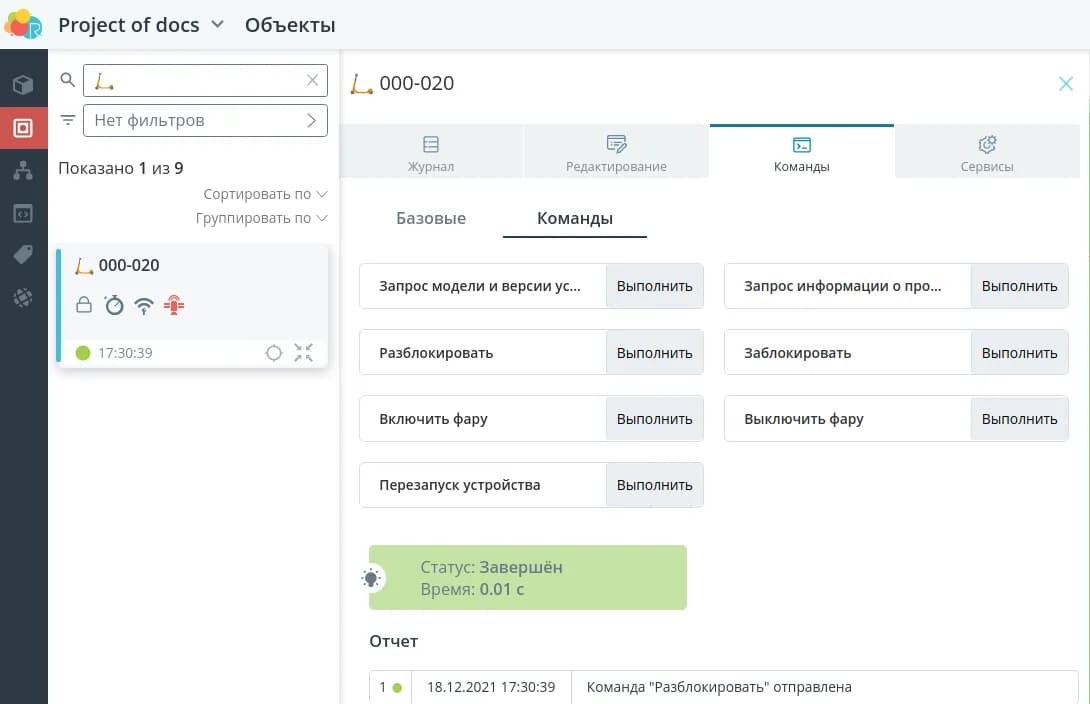Expand the 'Группировать по' dropdown
The height and width of the screenshot is (704, 1090).
tap(261, 218)
